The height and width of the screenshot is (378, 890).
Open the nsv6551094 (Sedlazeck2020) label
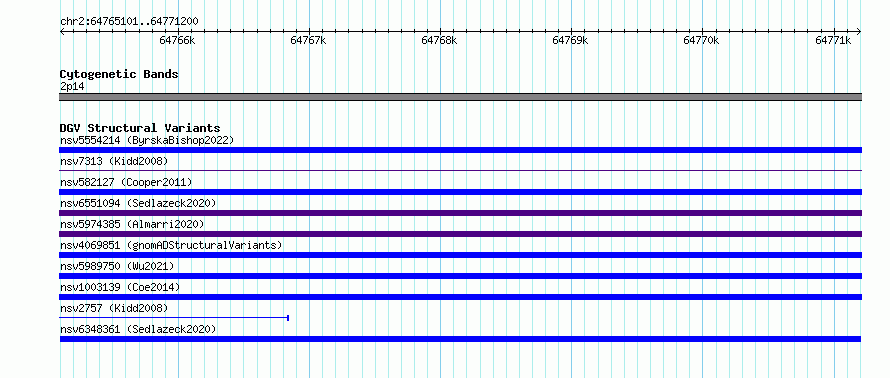click(x=138, y=203)
